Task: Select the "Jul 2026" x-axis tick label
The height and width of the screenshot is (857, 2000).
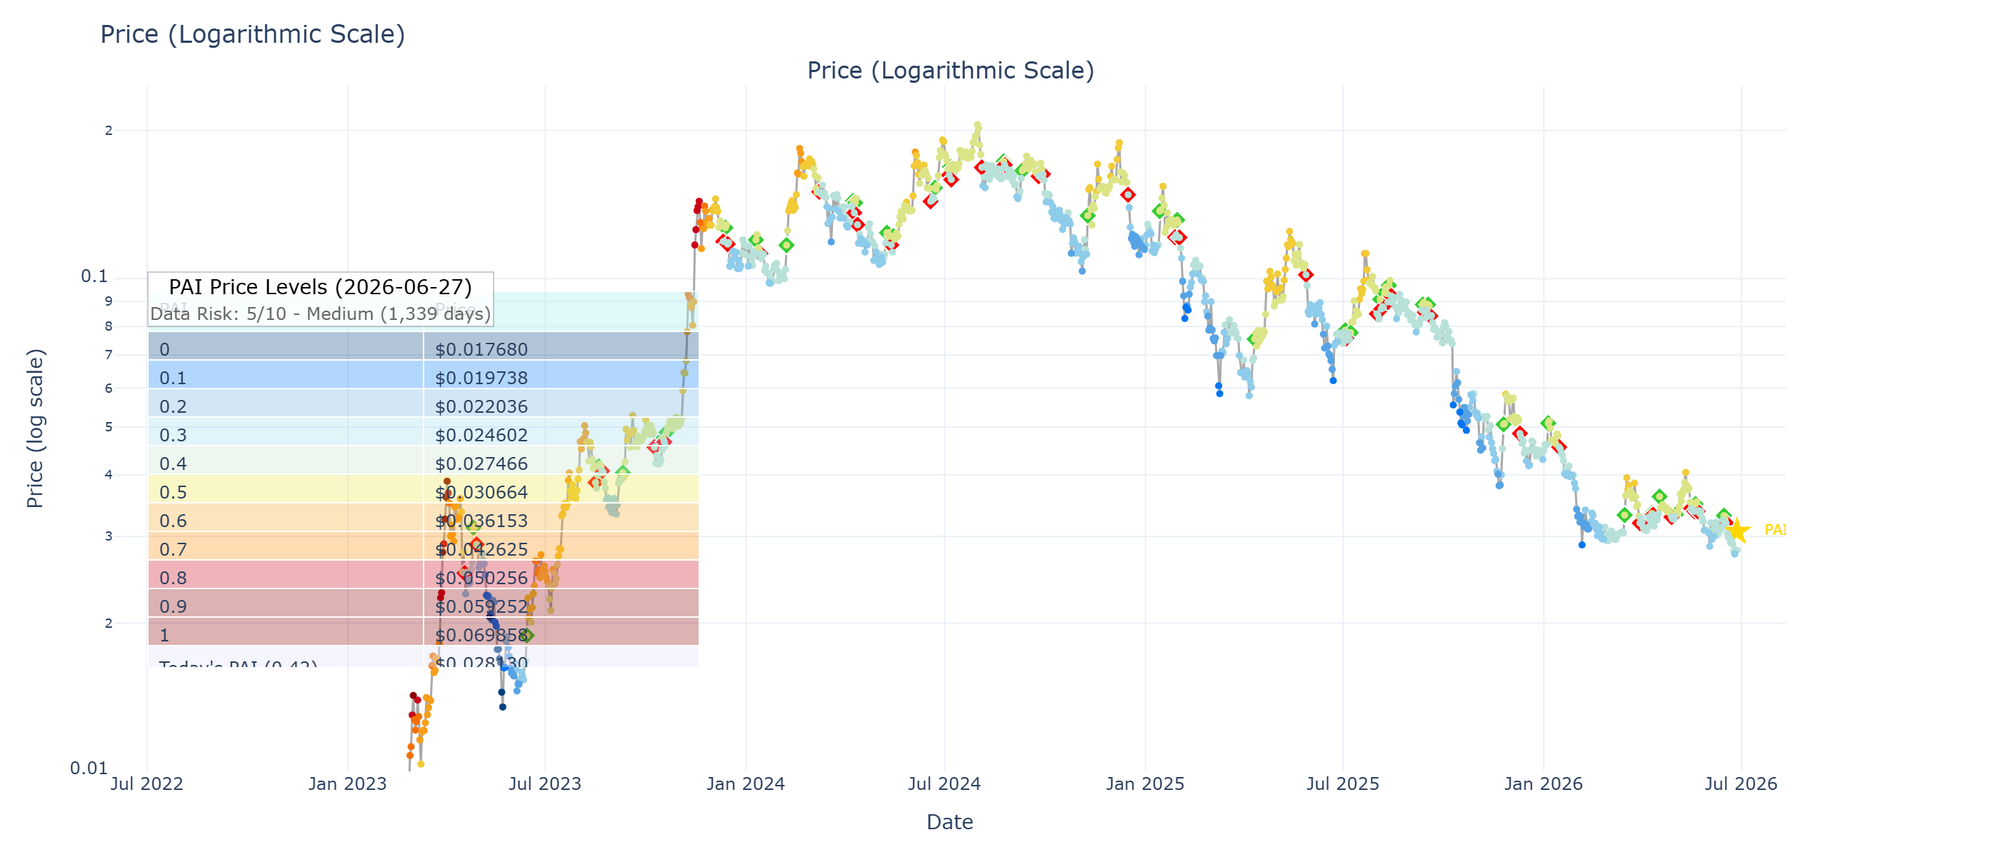Action: pos(1741,784)
